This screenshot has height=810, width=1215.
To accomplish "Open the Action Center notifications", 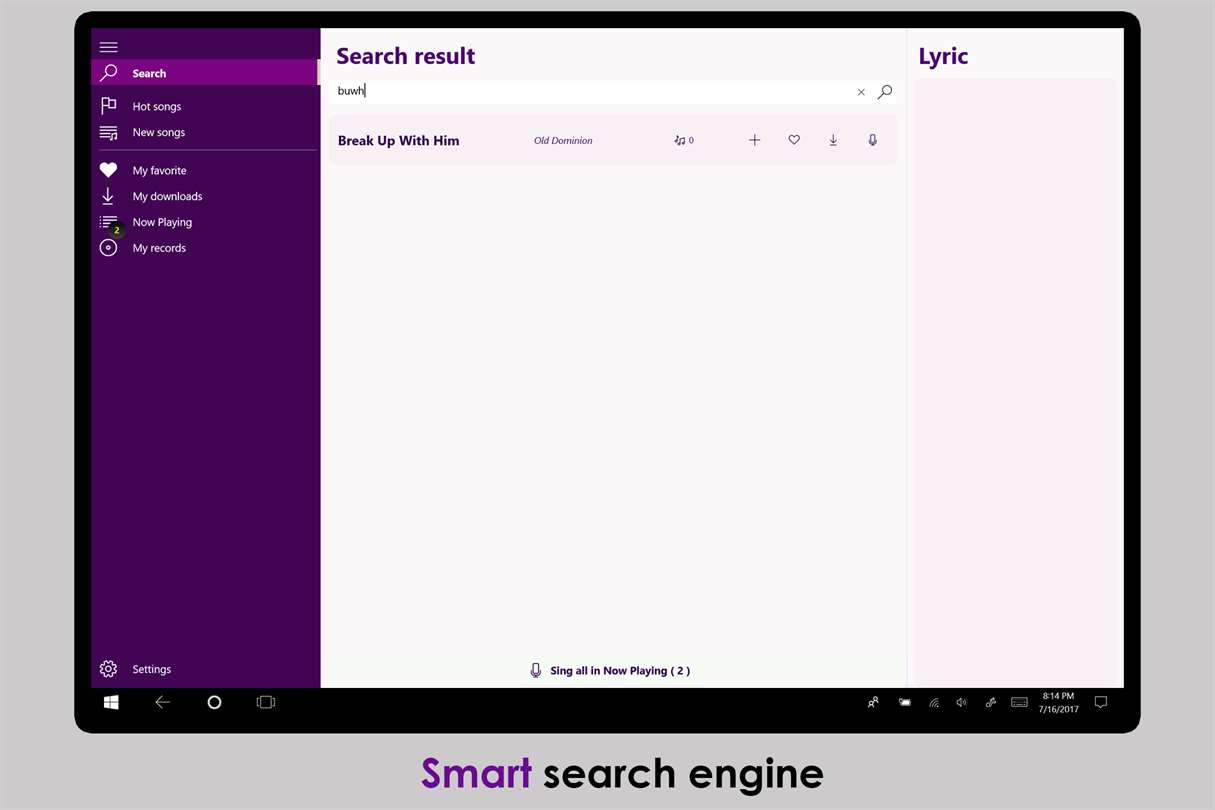I will click(x=1101, y=703).
